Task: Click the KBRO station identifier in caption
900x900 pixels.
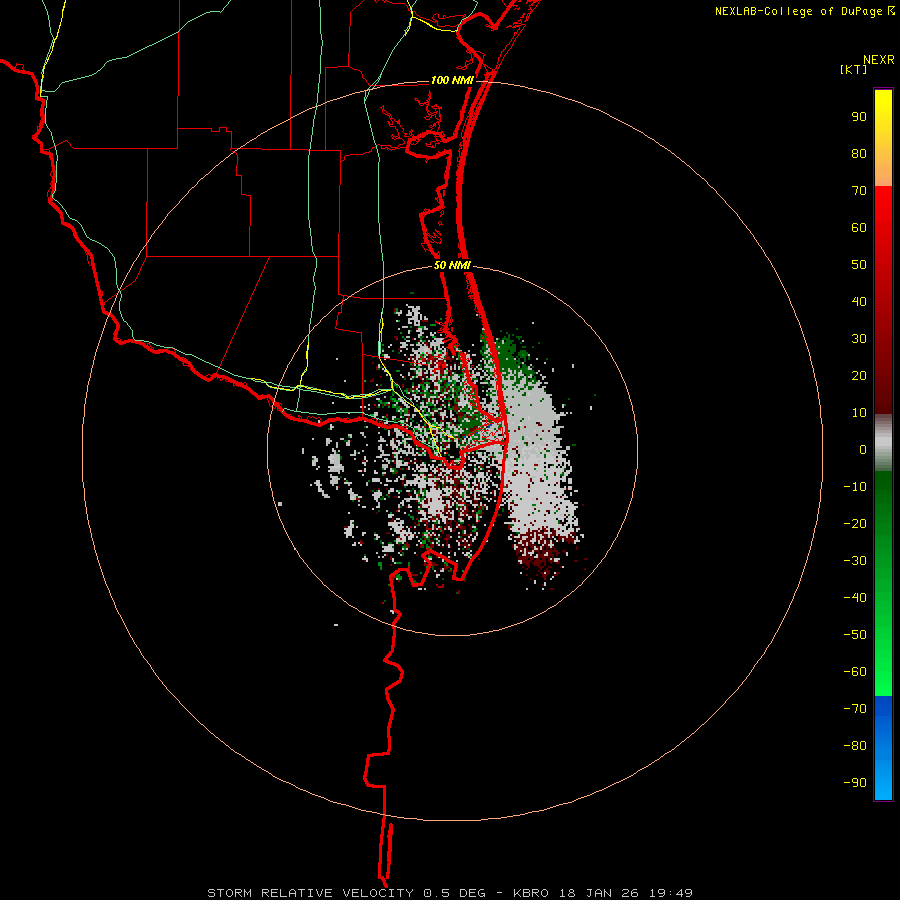Action: click(x=530, y=893)
